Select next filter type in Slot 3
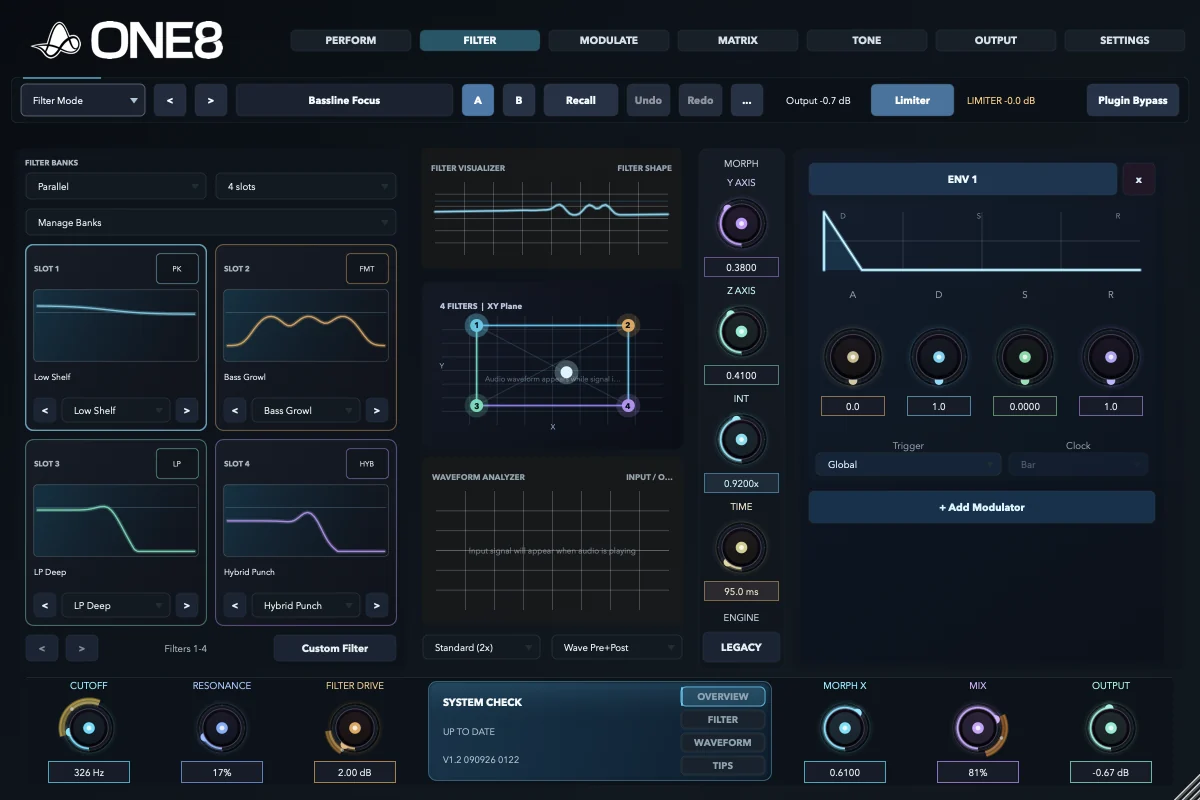The image size is (1200, 800). (x=187, y=605)
